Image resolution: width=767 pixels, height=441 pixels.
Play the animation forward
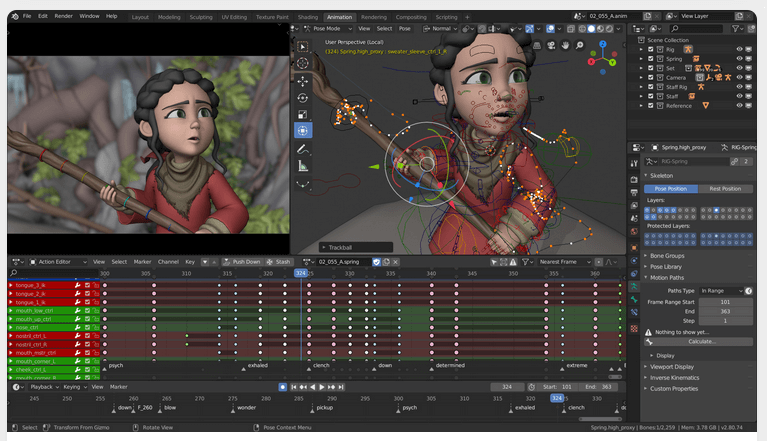pos(322,387)
